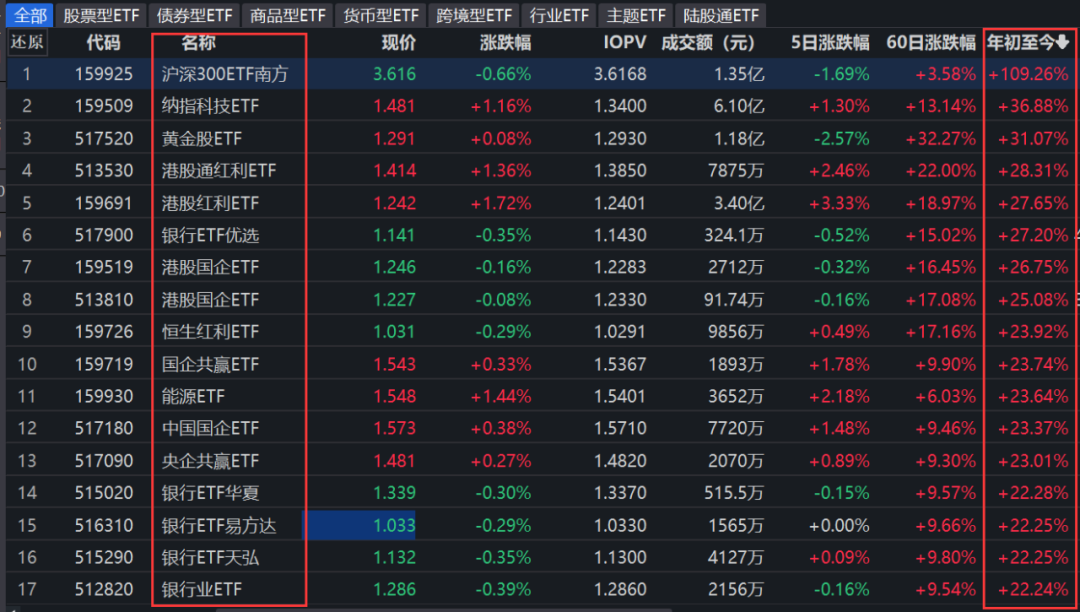Switch to the 股票型ETF tab
Image resolution: width=1080 pixels, height=612 pixels.
coord(102,15)
